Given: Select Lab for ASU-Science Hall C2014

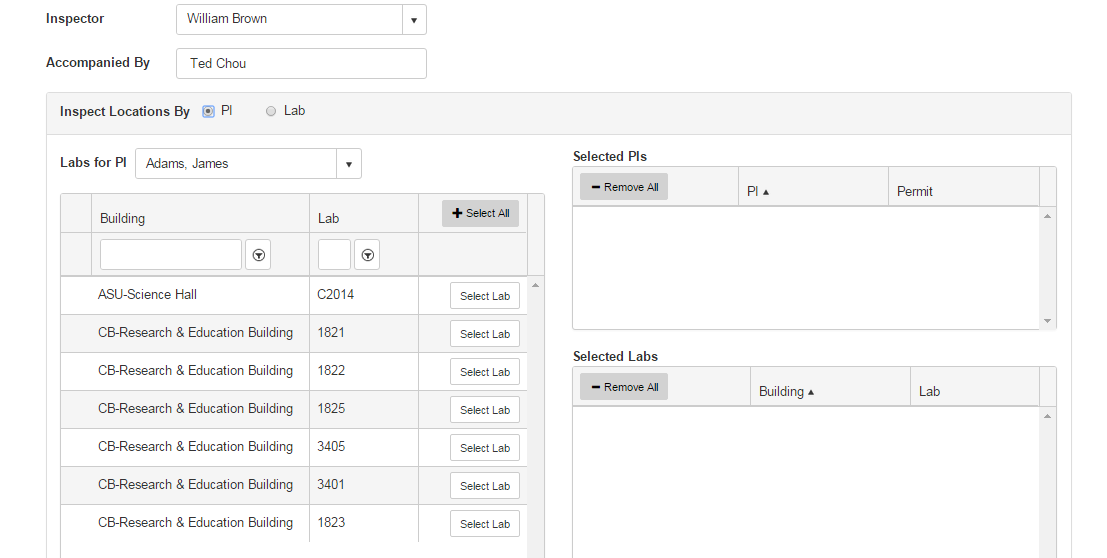Looking at the screenshot, I should 485,296.
